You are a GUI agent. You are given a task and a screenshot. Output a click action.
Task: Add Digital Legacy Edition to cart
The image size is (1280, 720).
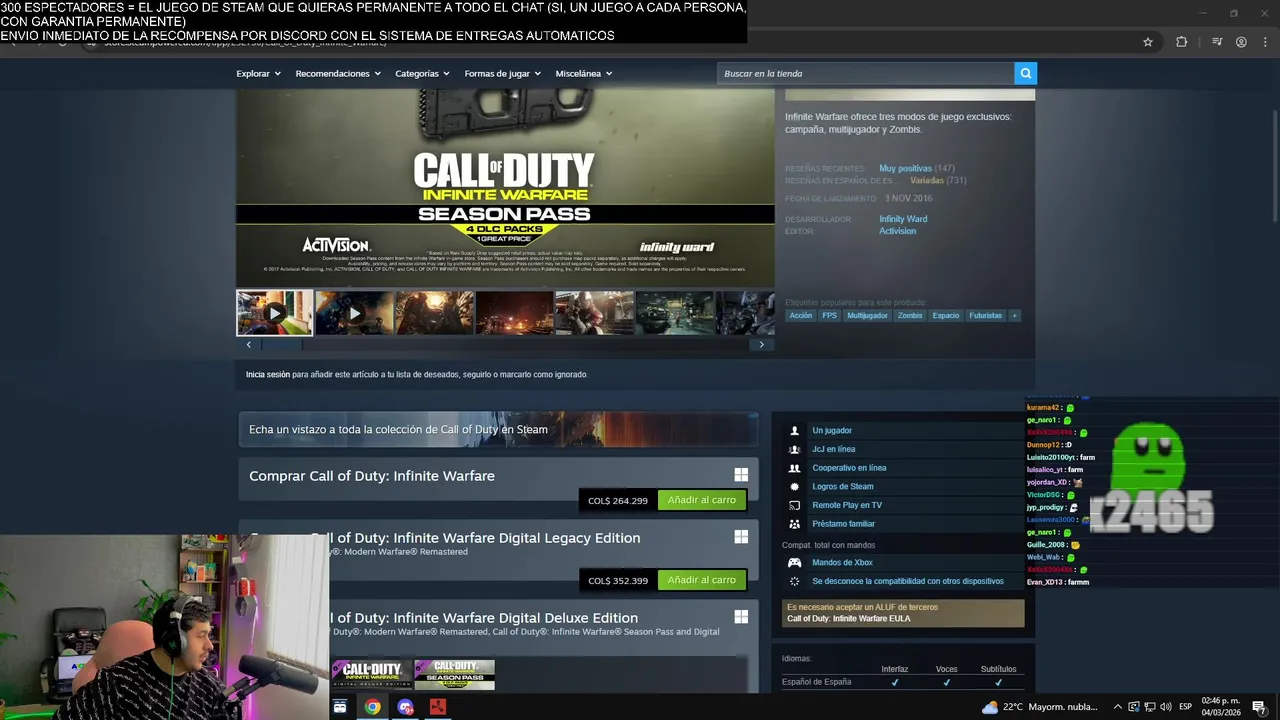[702, 580]
